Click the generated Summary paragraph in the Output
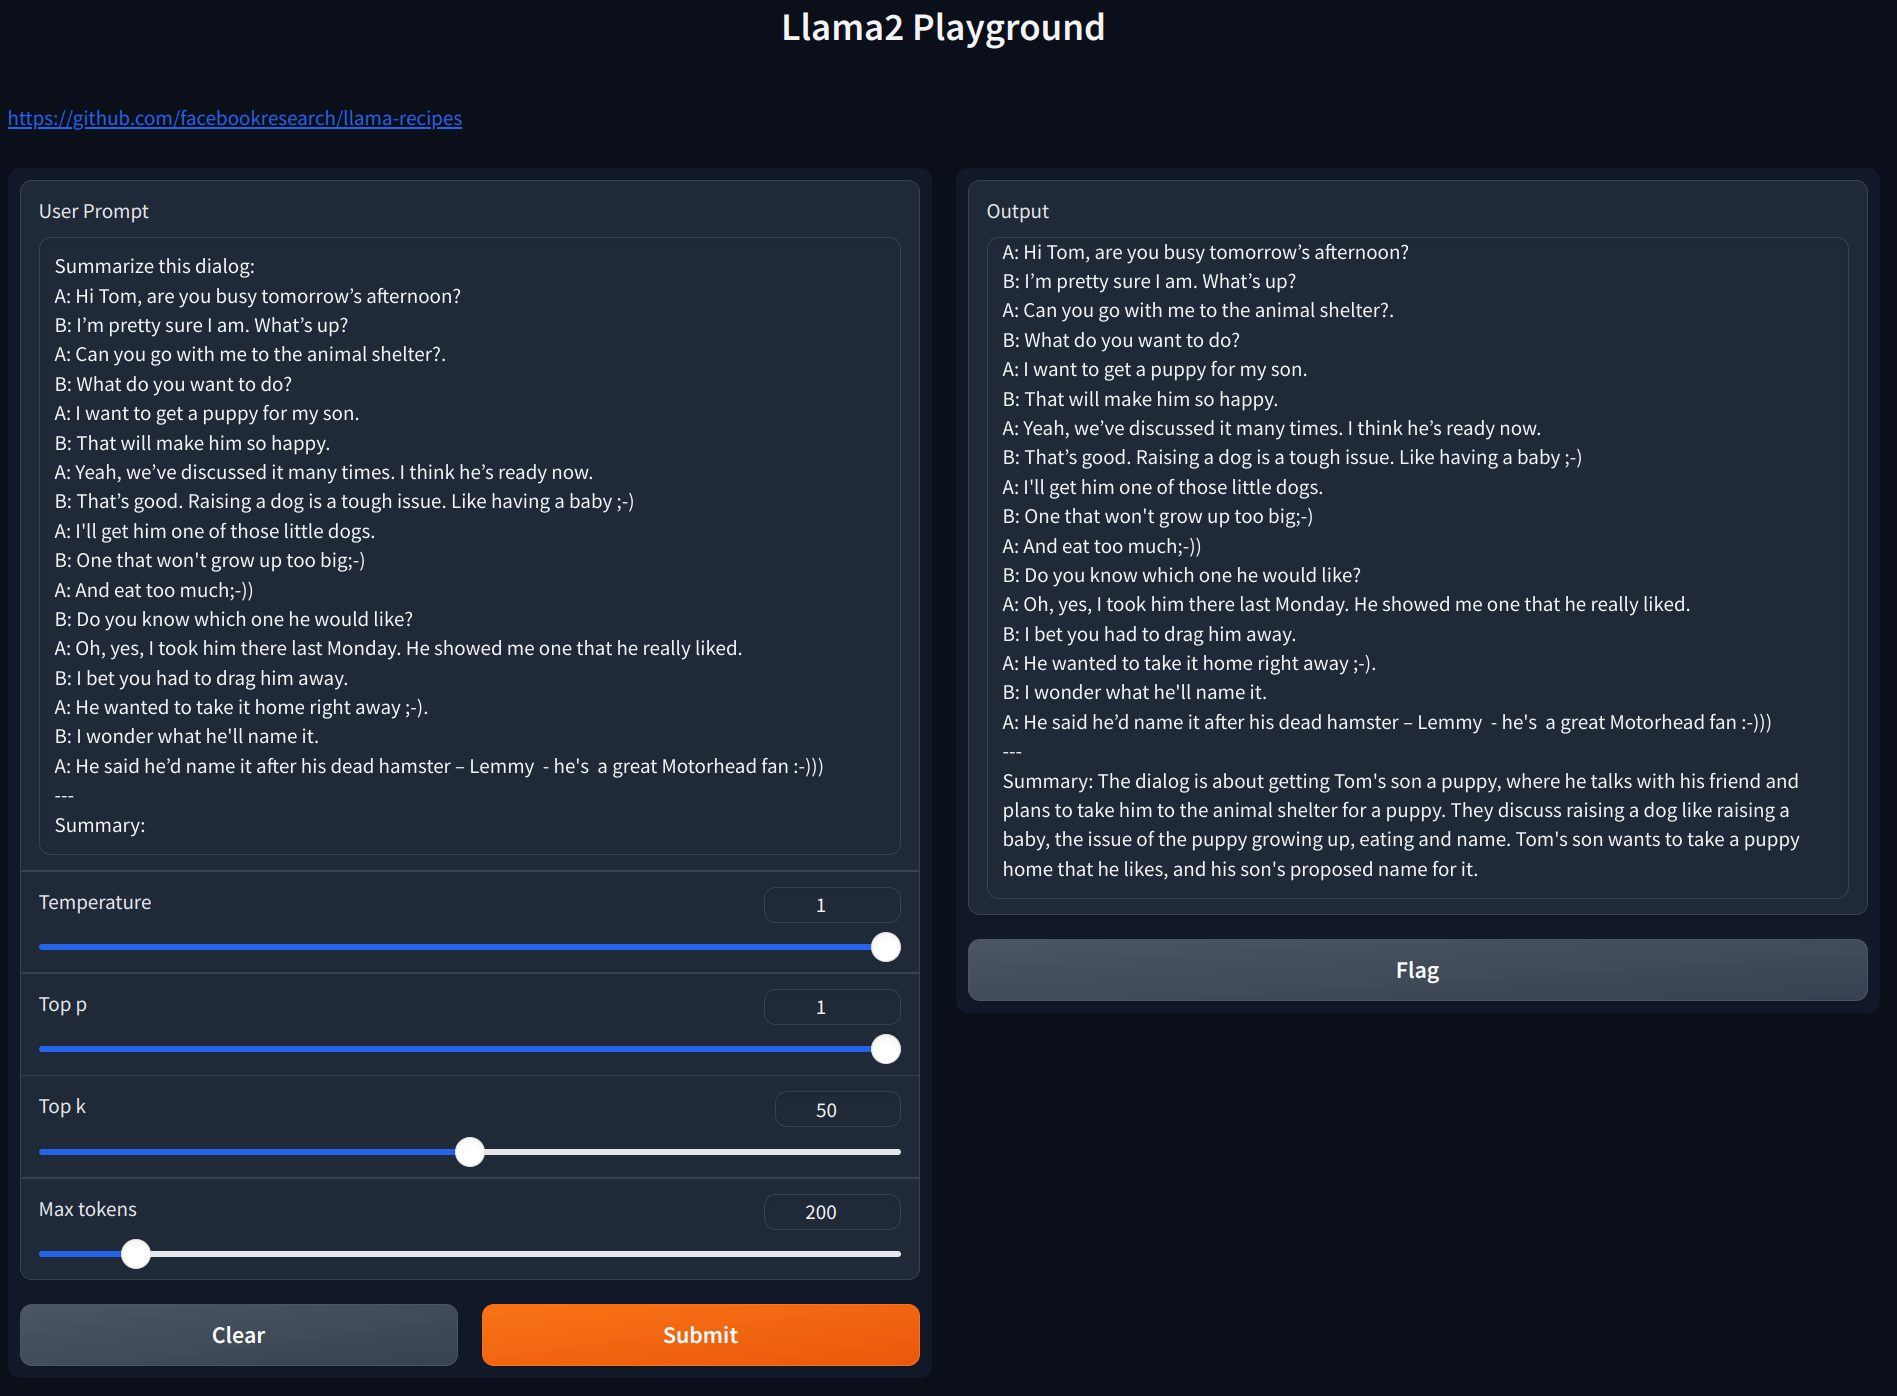1897x1396 pixels. [1401, 825]
